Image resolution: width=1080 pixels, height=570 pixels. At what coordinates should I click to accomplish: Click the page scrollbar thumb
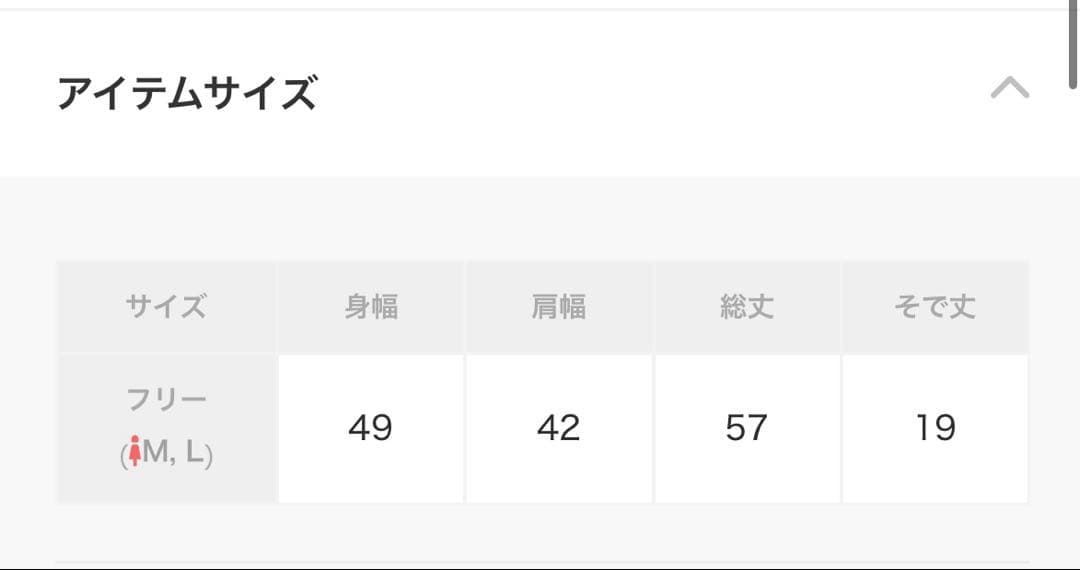coord(1073,45)
